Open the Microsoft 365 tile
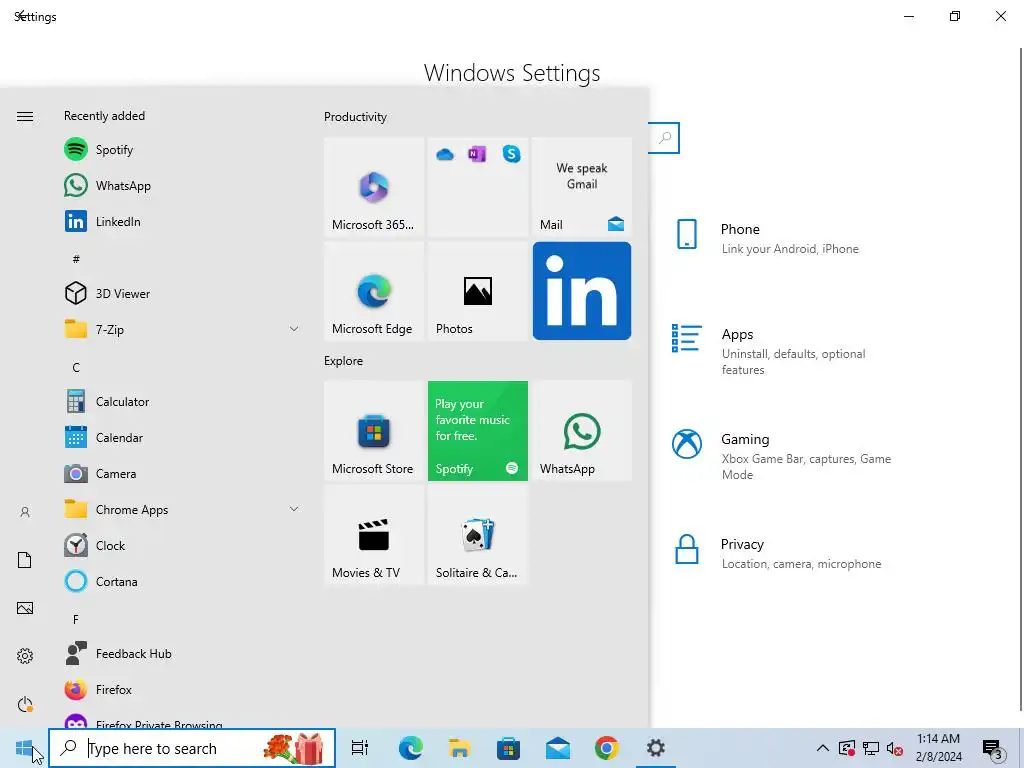 point(374,187)
